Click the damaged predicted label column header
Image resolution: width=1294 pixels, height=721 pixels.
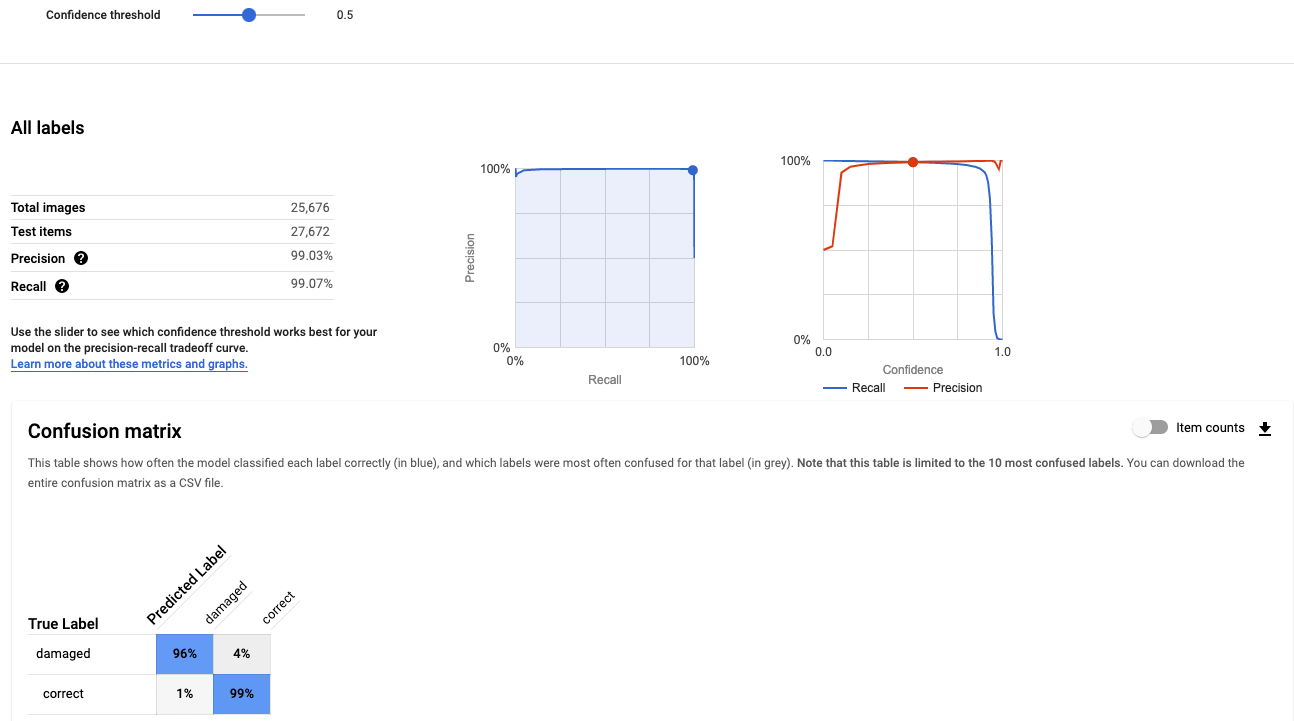click(226, 602)
